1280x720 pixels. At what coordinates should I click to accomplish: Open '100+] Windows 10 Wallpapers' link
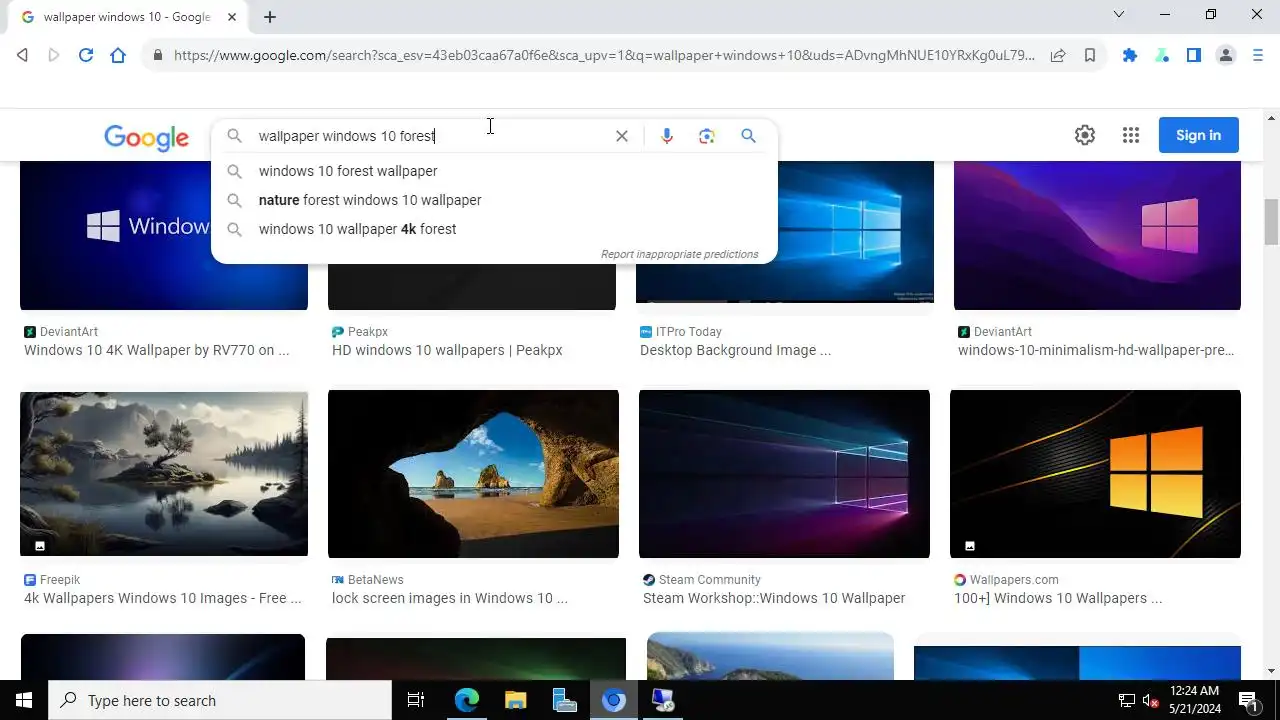tap(1057, 598)
